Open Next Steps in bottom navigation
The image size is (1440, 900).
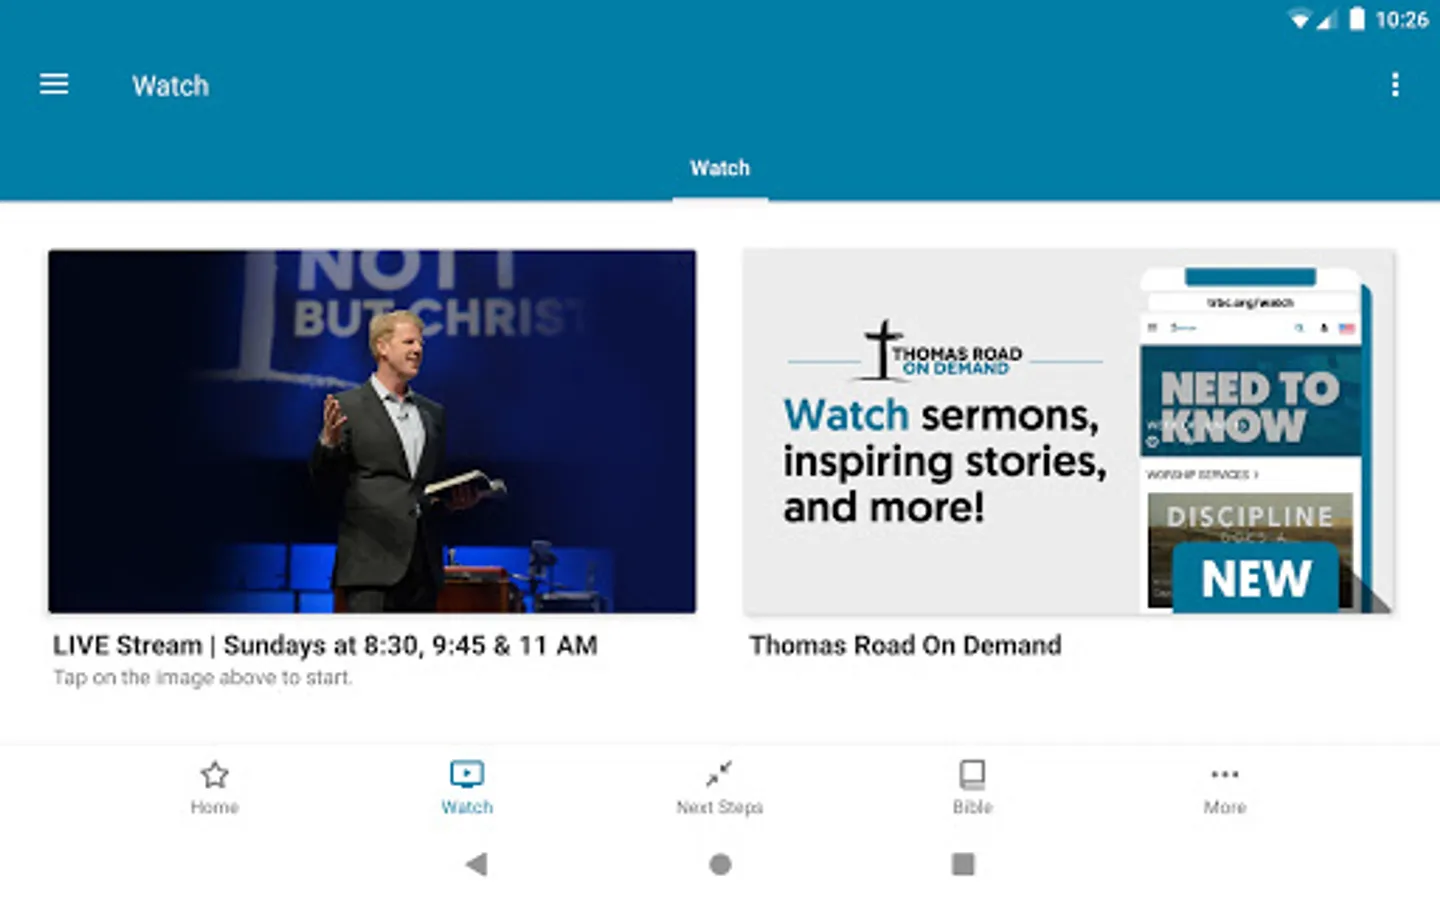coord(720,788)
